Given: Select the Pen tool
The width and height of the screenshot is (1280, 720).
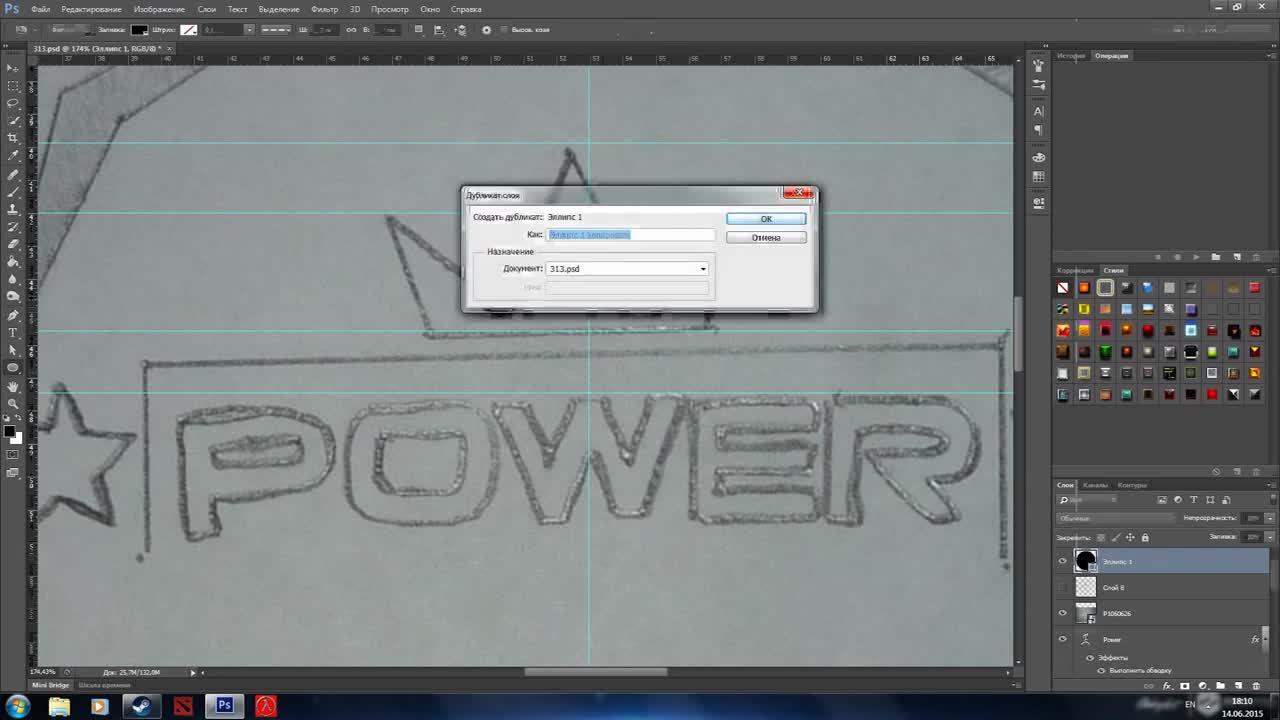Looking at the screenshot, I should coord(13,314).
